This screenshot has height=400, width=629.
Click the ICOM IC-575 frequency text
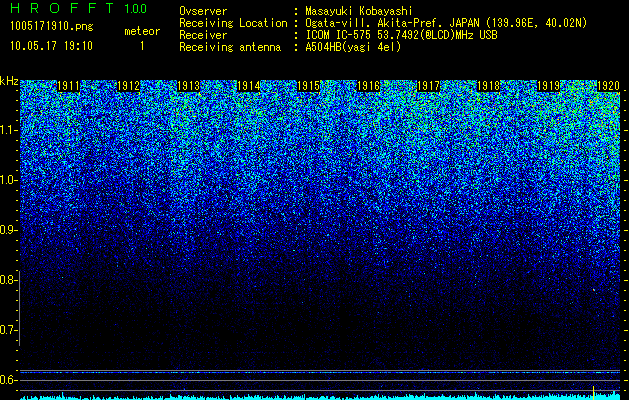coord(401,35)
